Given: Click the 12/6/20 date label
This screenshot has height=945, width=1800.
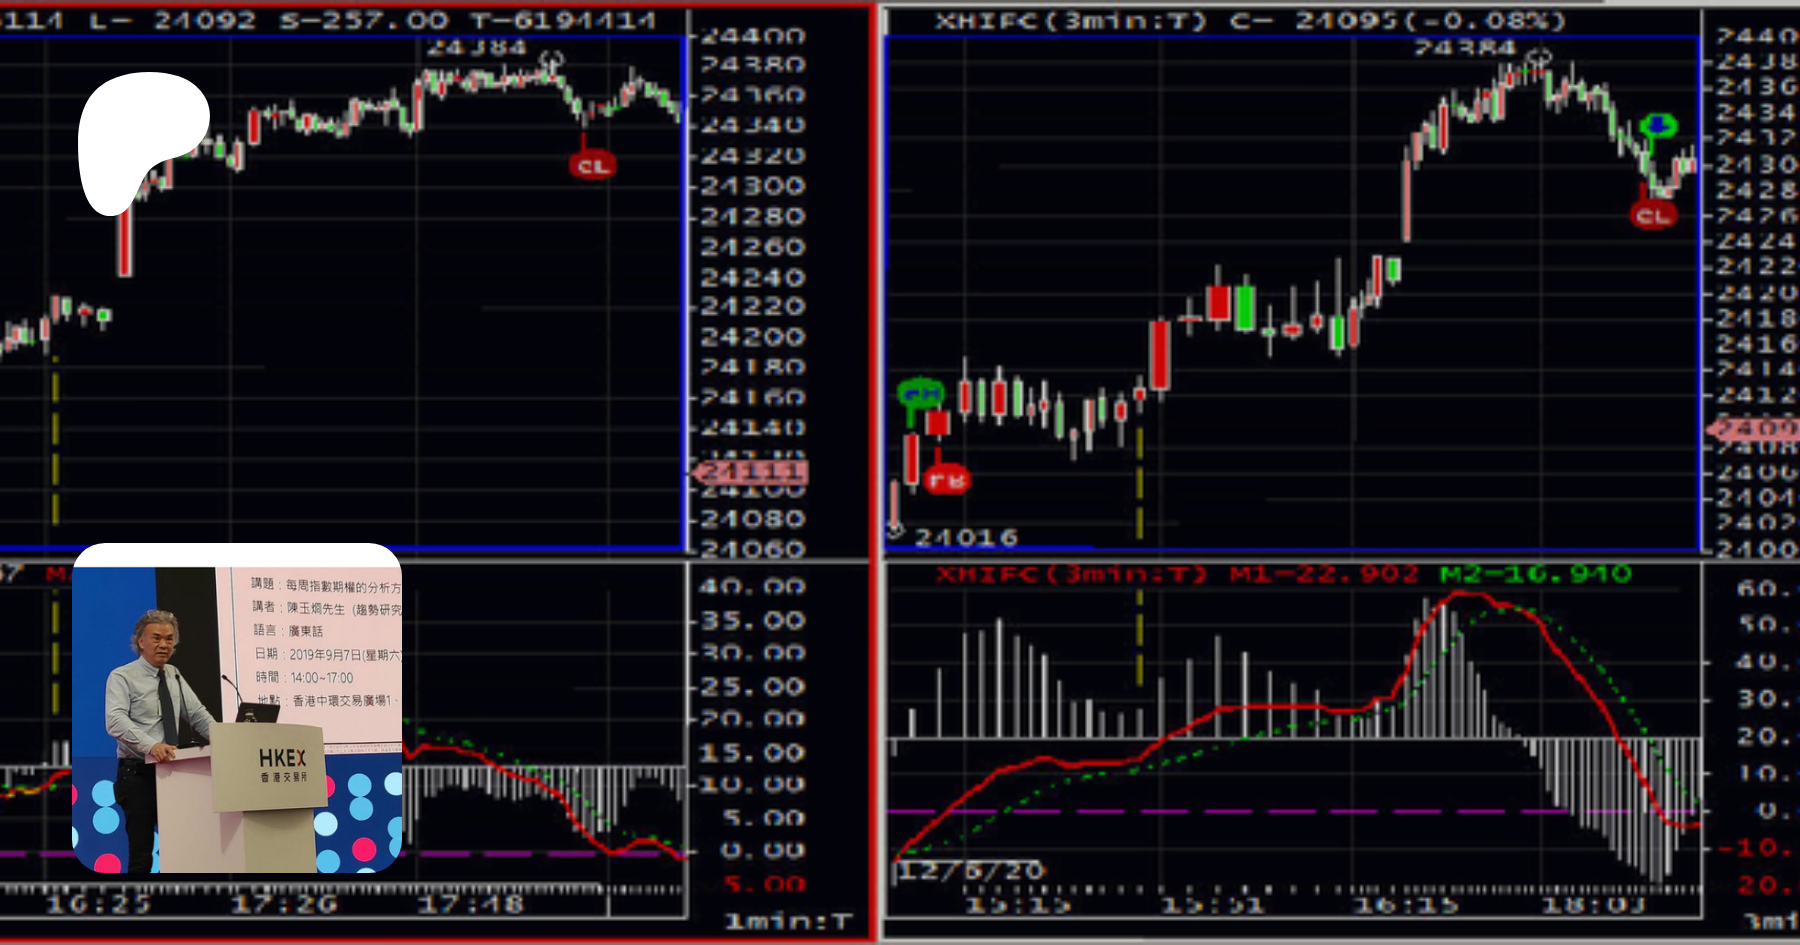Looking at the screenshot, I should 971,870.
